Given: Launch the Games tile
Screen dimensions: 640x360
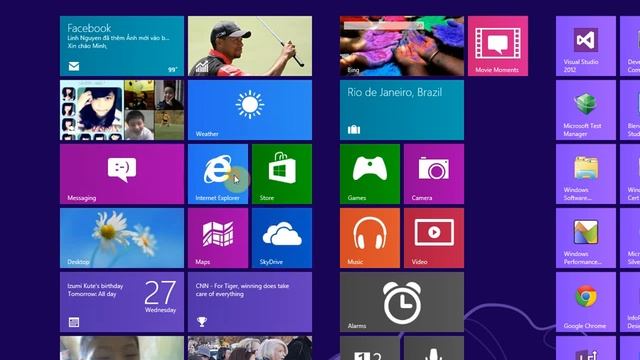Looking at the screenshot, I should pos(370,174).
